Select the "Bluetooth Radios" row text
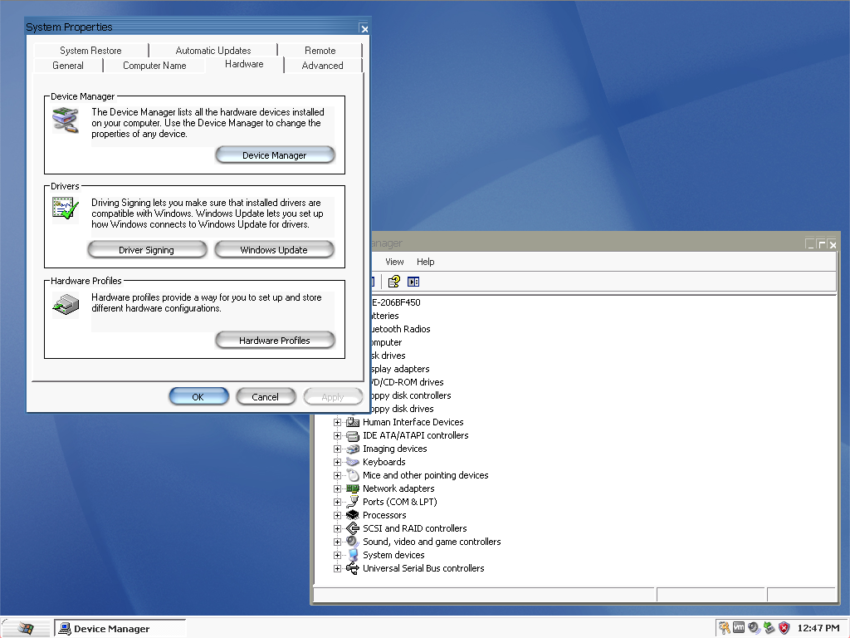The height and width of the screenshot is (638, 850). [400, 329]
